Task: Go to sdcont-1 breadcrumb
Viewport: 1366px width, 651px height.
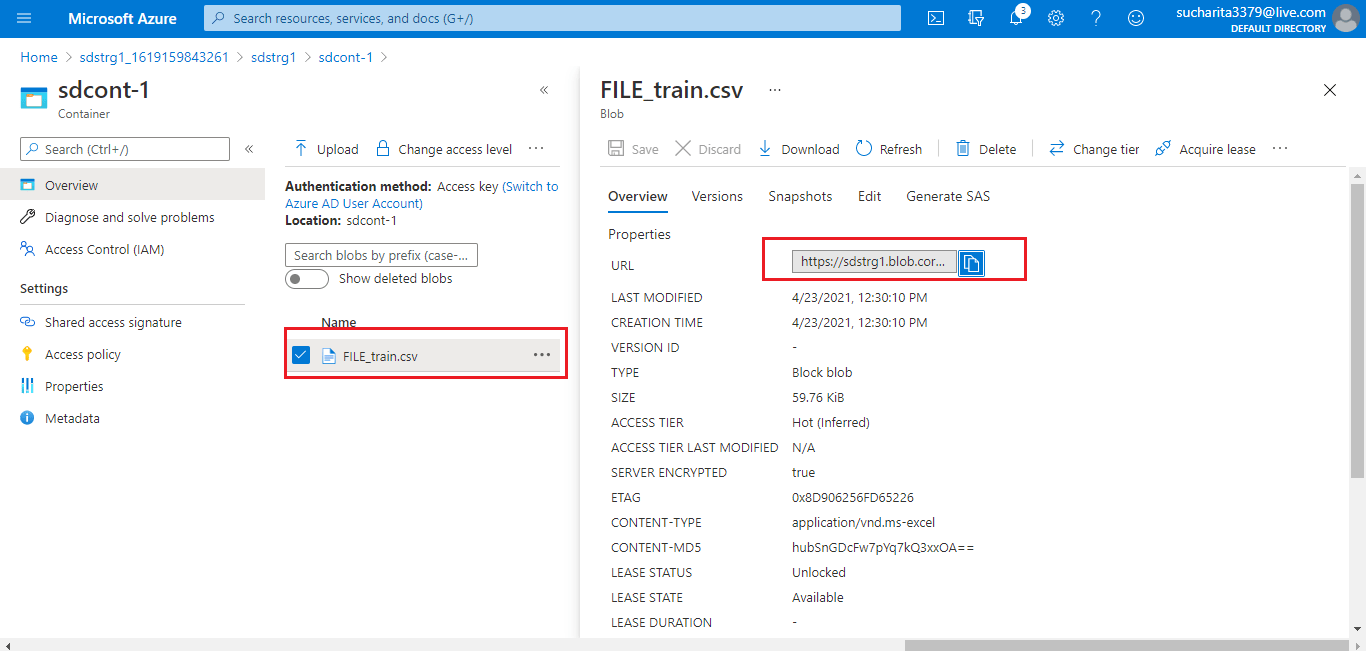Action: (345, 57)
